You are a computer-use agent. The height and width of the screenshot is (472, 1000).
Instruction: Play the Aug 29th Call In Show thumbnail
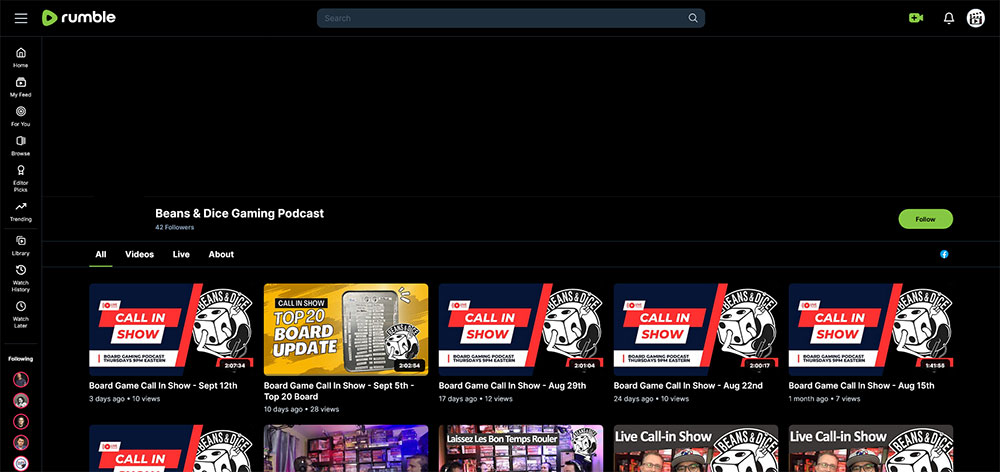pyautogui.click(x=521, y=329)
